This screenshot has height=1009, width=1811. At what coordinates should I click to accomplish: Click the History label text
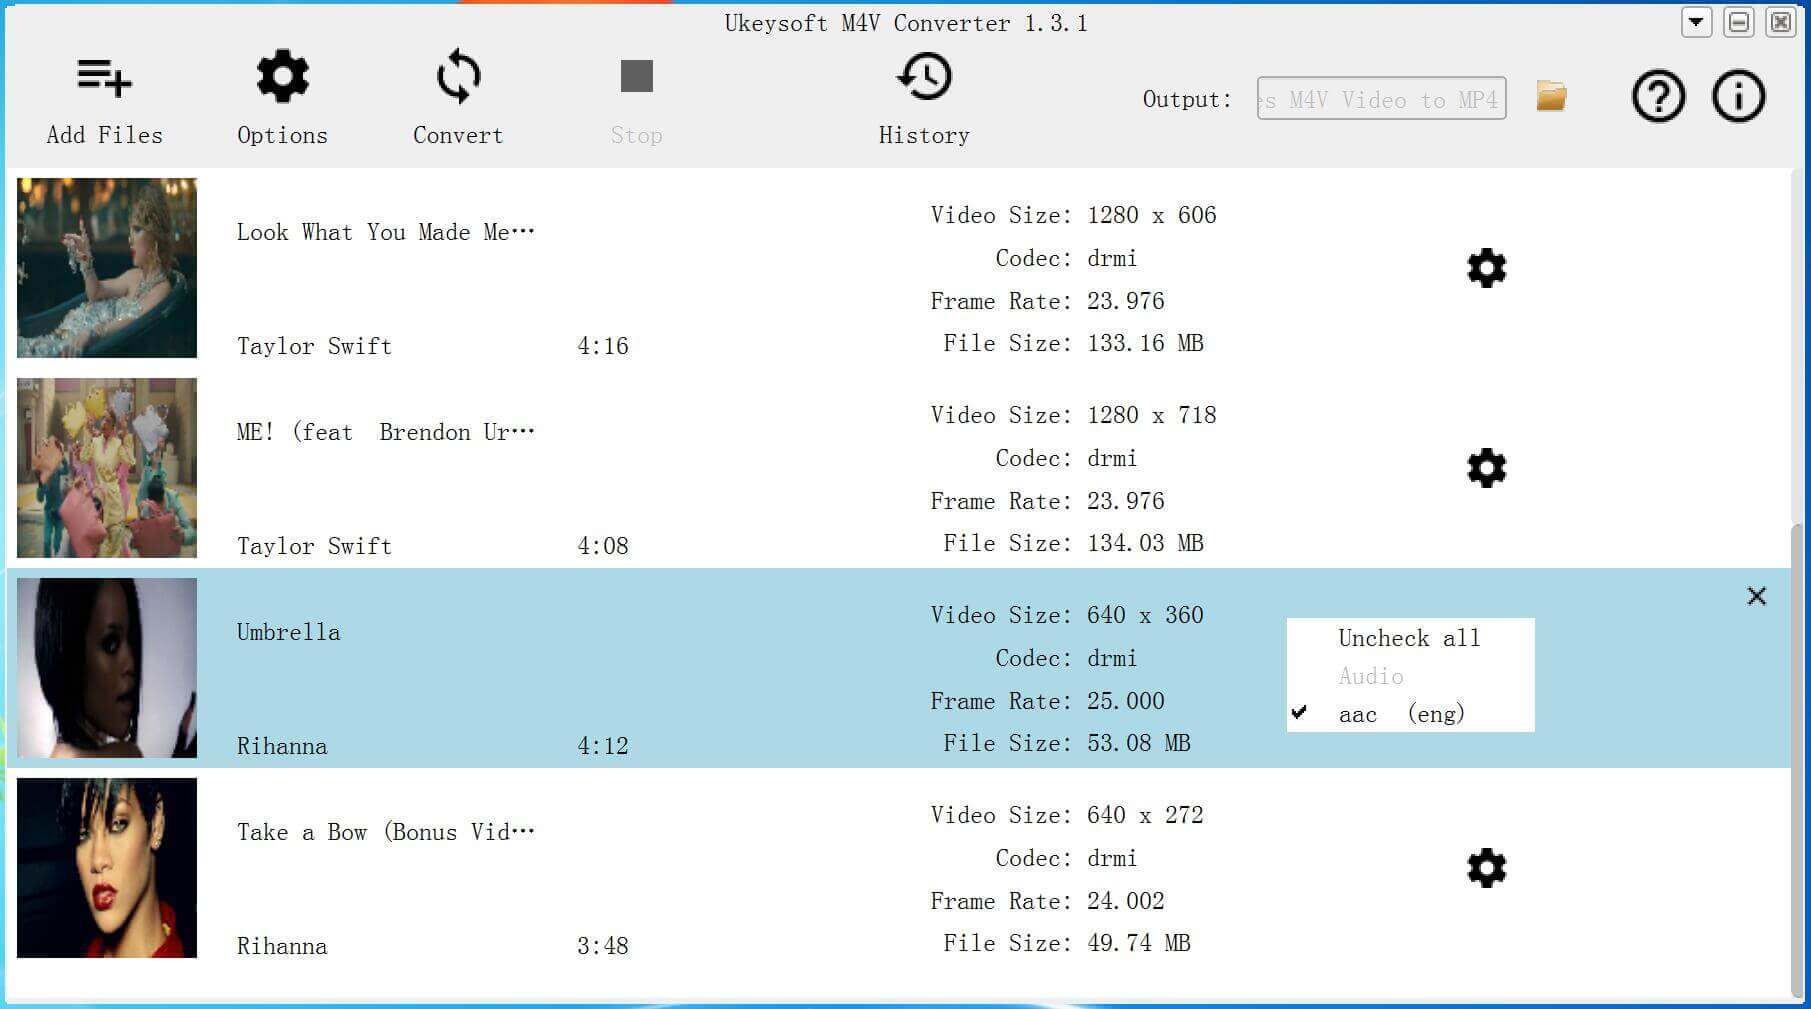(924, 135)
